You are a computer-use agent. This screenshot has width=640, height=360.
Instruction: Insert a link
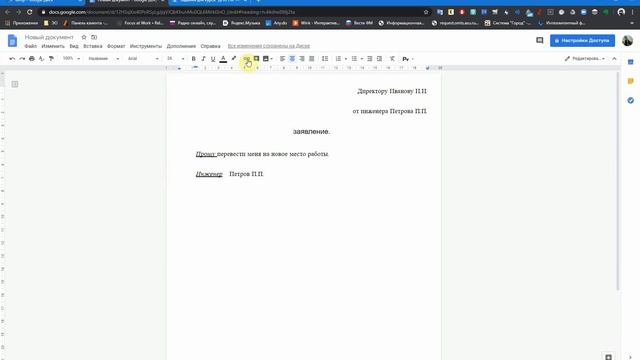(247, 59)
